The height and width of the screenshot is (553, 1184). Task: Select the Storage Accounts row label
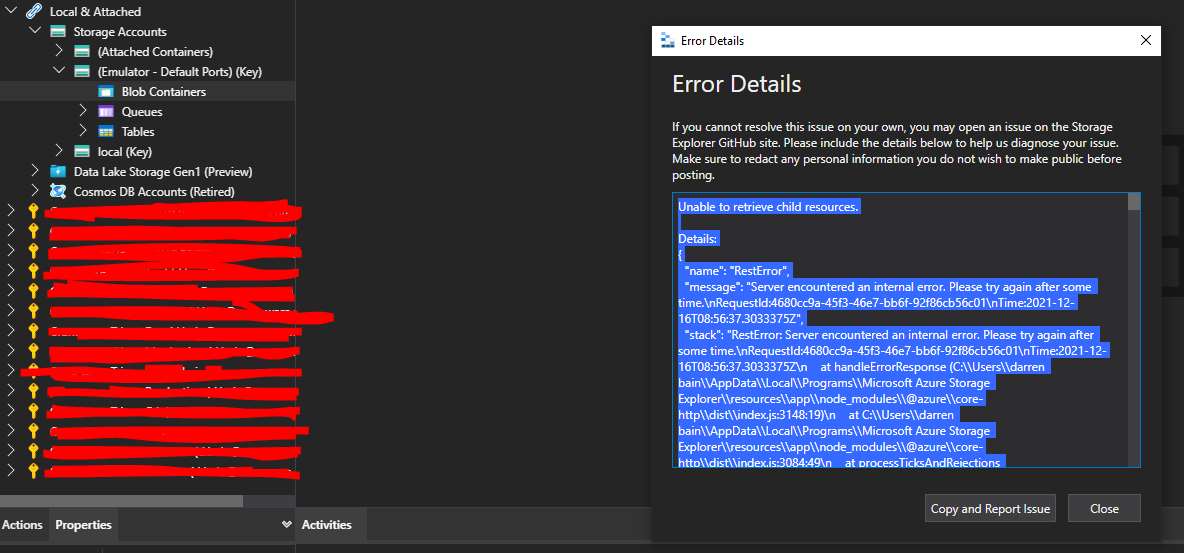pos(120,32)
